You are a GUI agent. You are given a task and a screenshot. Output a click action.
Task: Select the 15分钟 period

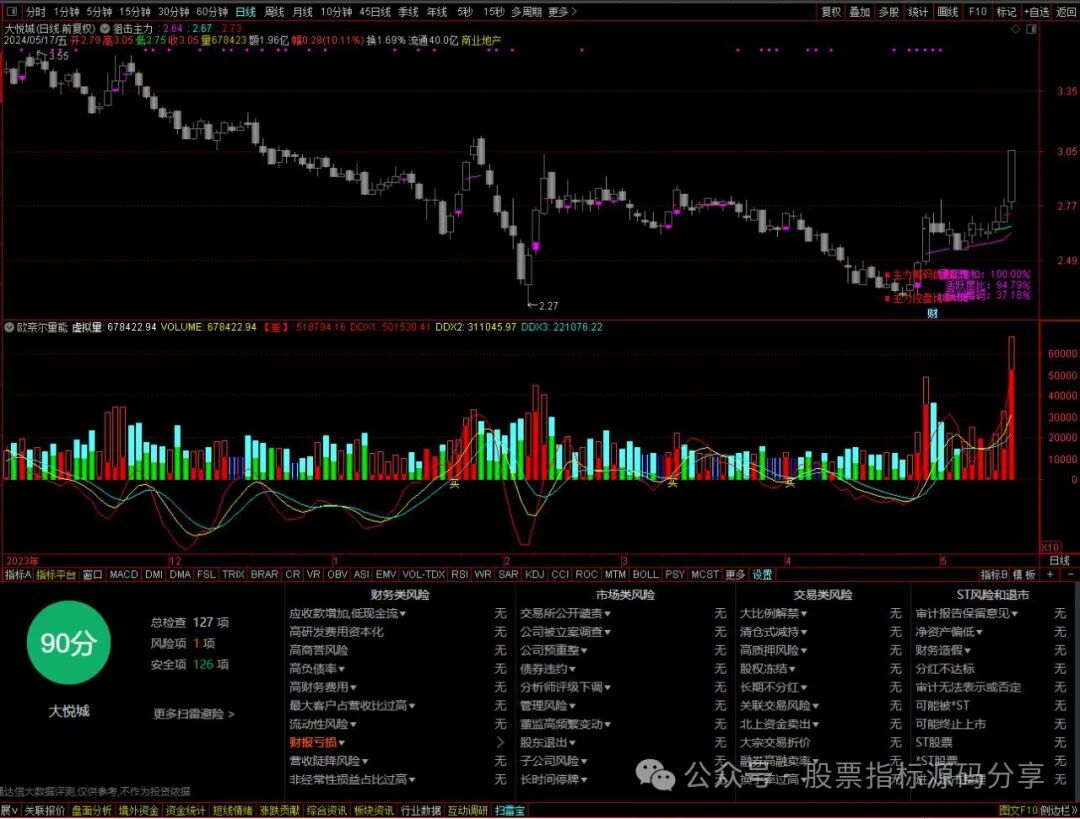click(134, 12)
